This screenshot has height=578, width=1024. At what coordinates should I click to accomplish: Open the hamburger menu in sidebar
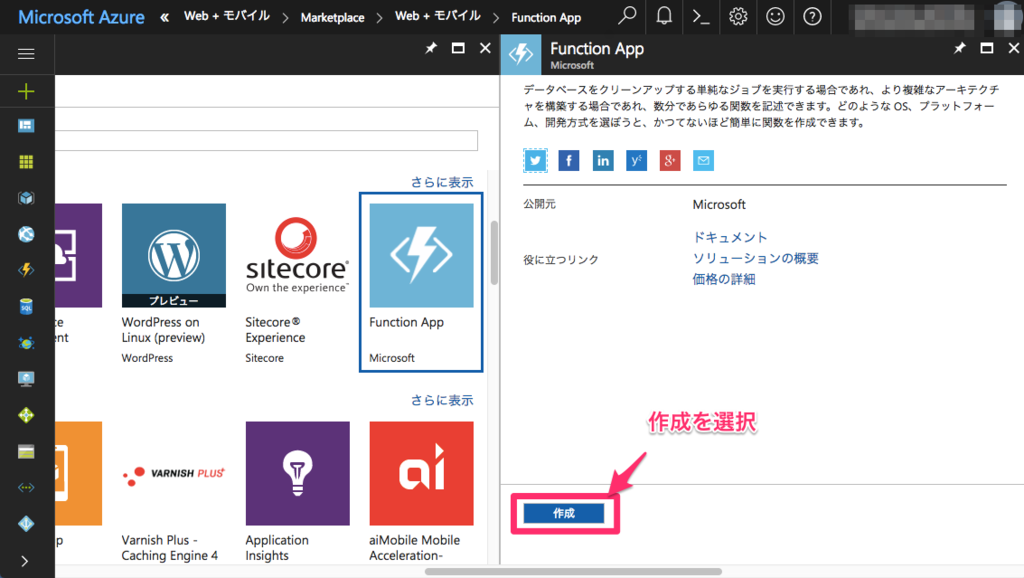[26, 54]
